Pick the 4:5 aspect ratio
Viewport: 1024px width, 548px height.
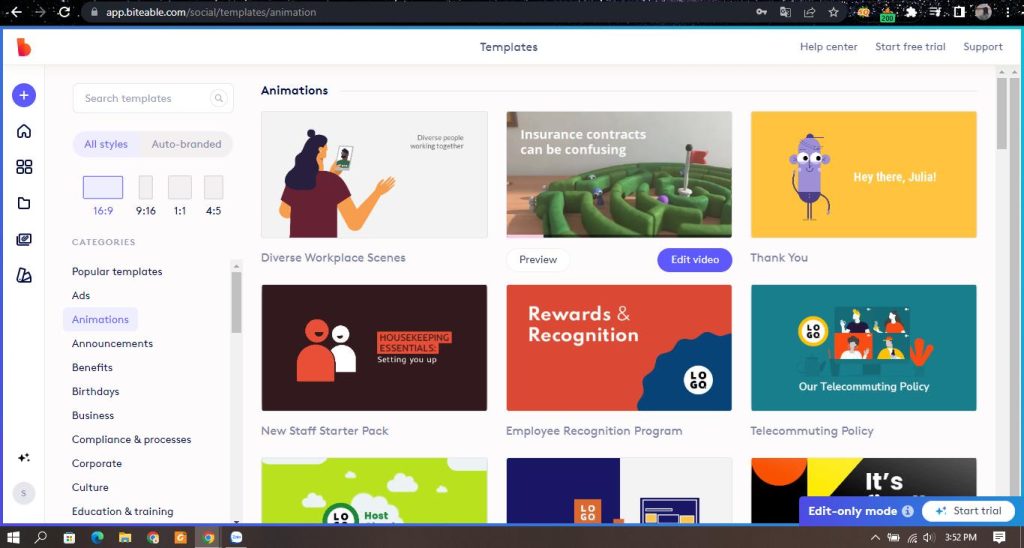click(x=213, y=188)
